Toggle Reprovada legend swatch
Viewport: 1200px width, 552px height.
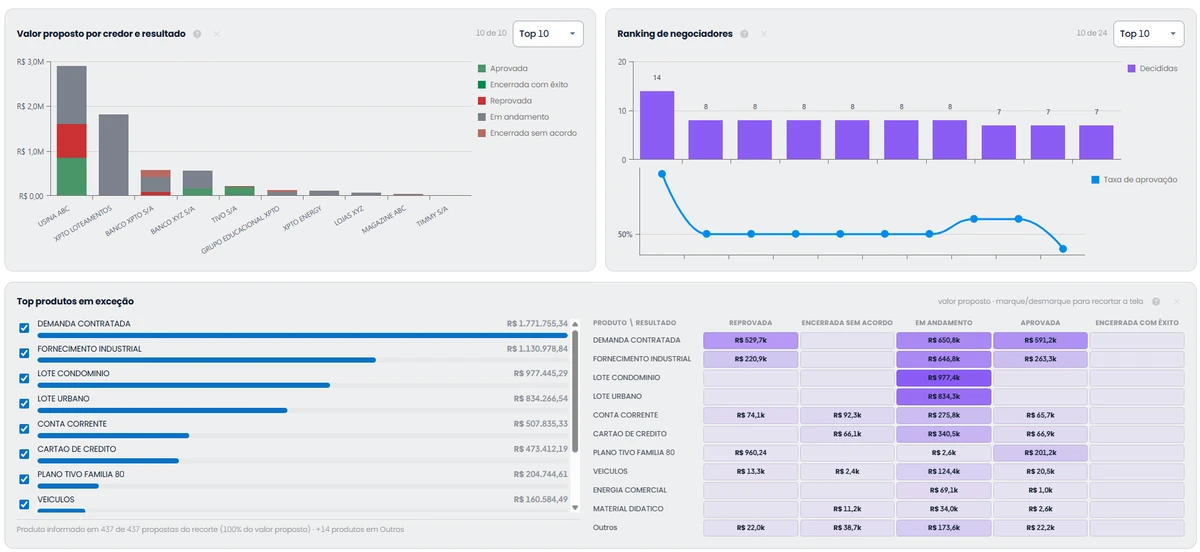pyautogui.click(x=482, y=100)
